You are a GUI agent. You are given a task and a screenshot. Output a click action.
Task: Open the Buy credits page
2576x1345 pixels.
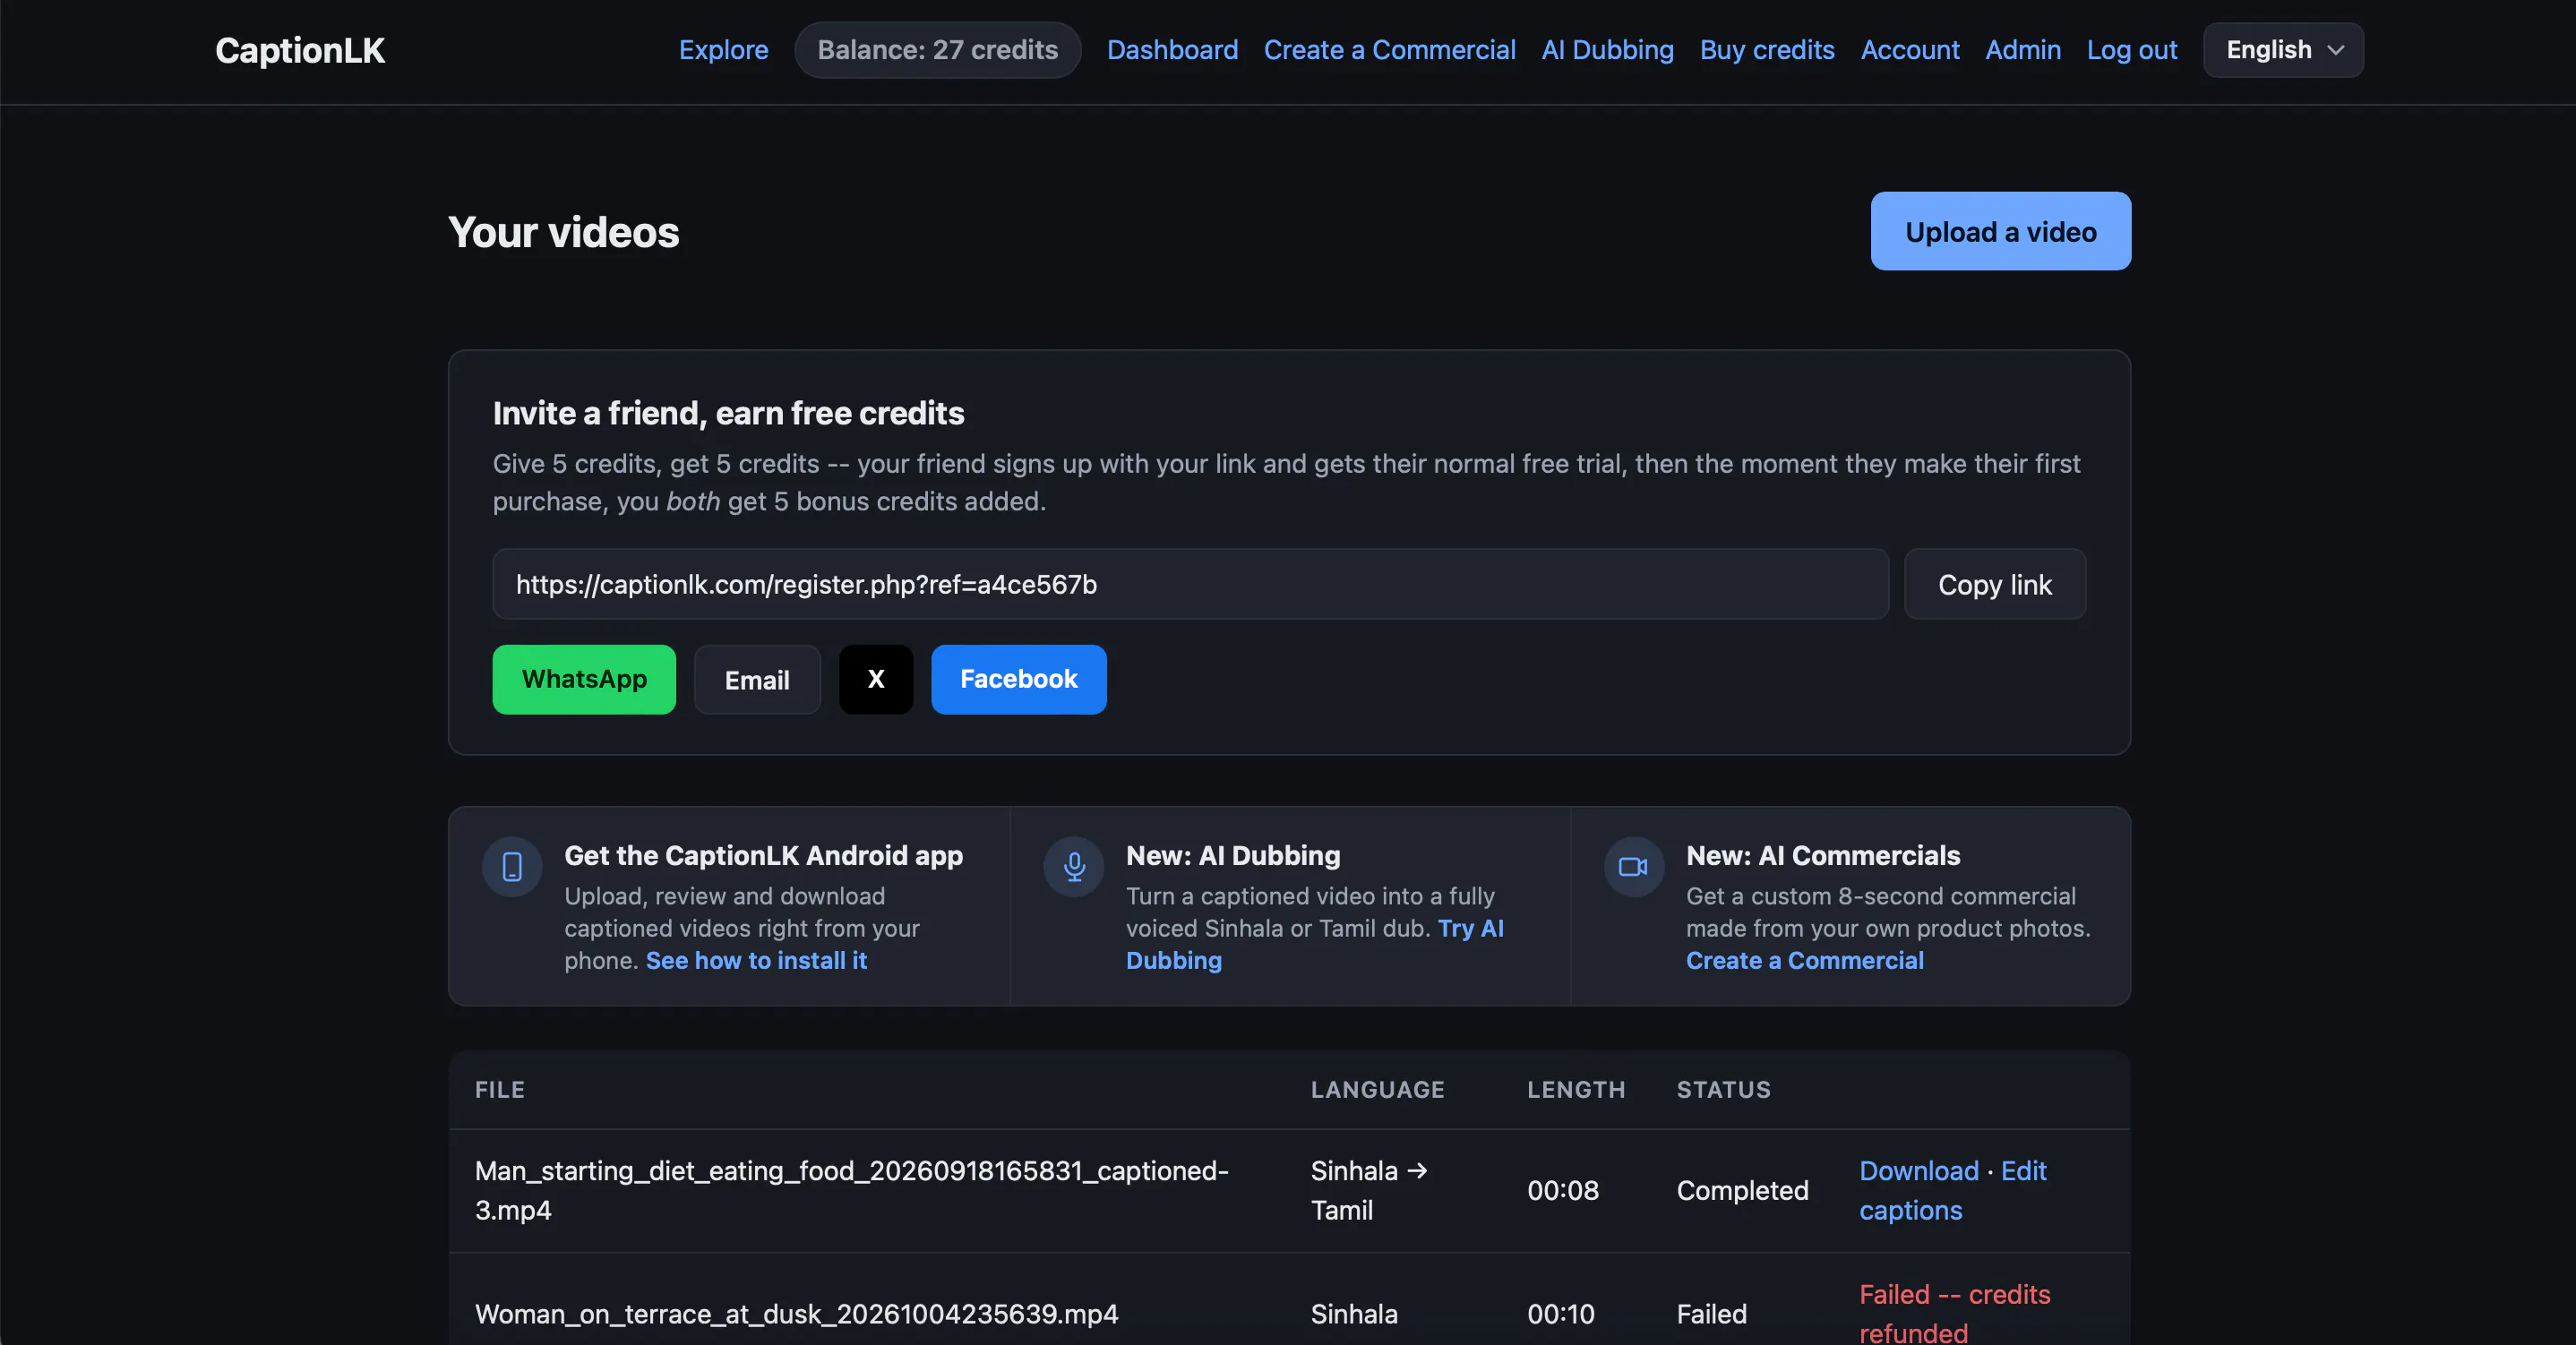pyautogui.click(x=1767, y=50)
